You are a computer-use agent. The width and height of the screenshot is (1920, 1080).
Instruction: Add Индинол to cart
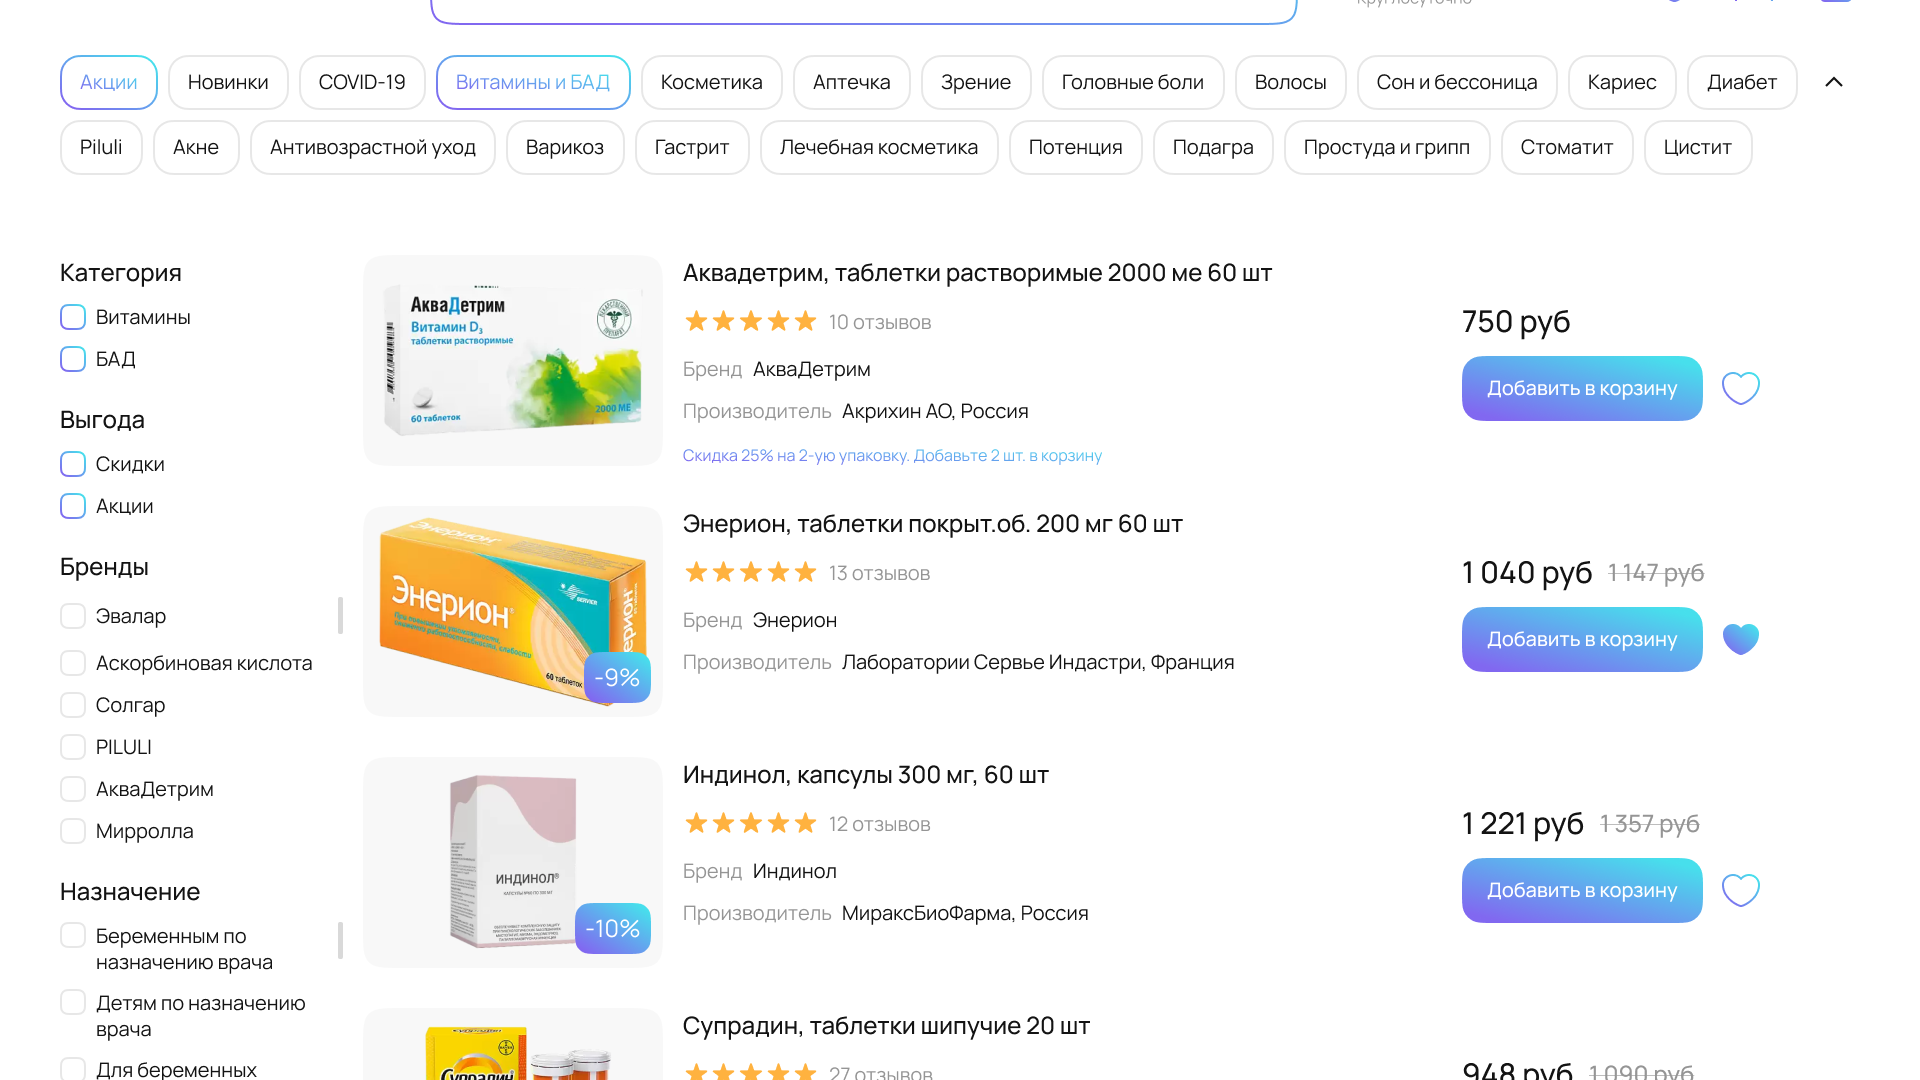click(1581, 890)
